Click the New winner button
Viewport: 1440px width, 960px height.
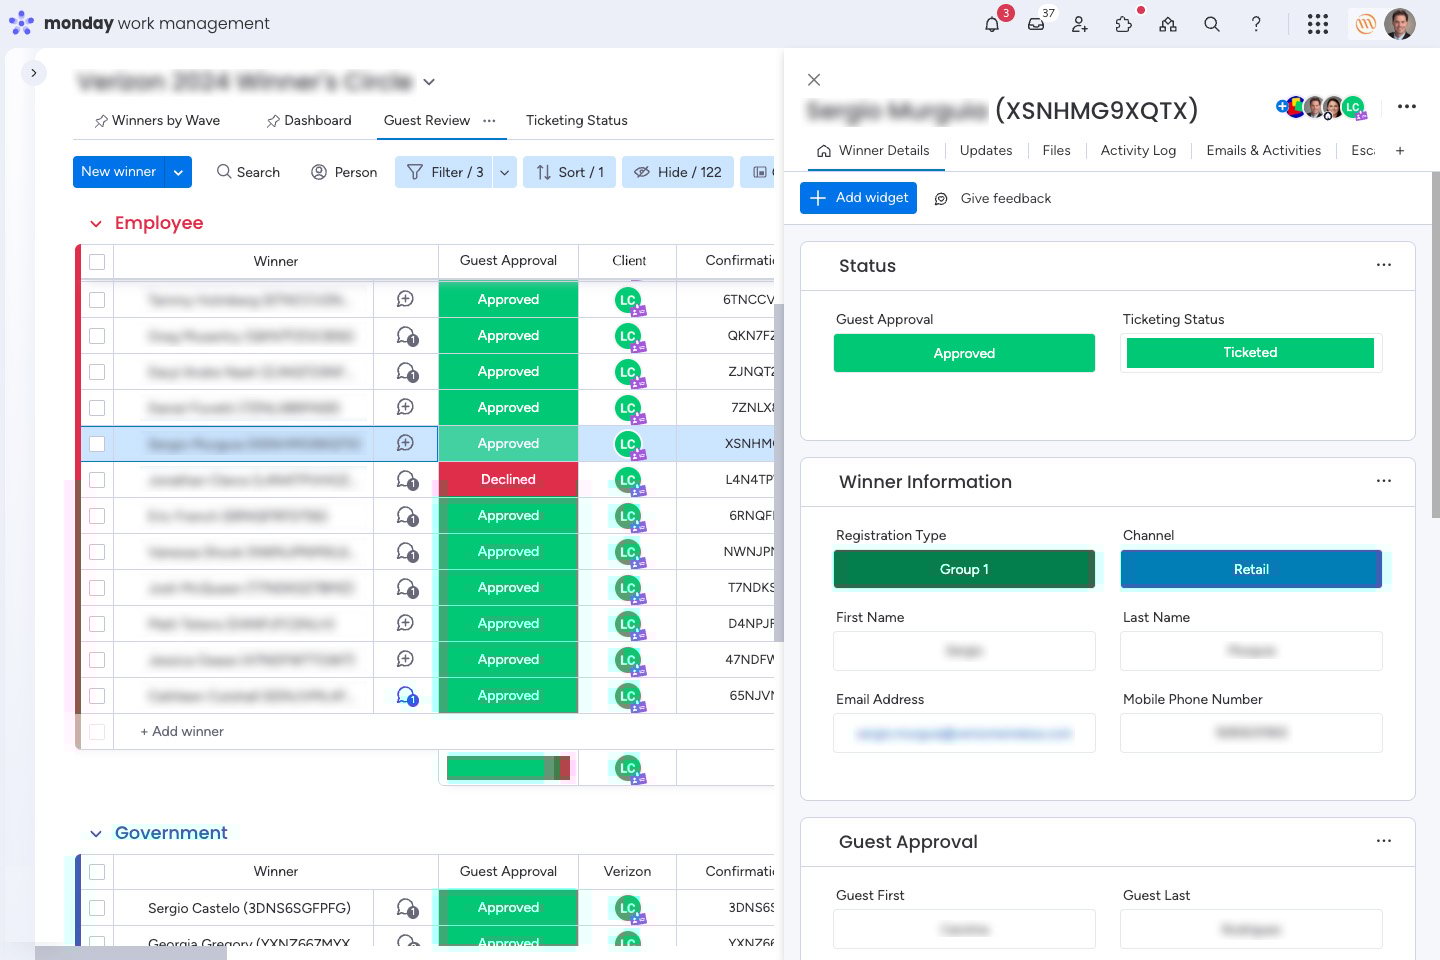point(119,172)
